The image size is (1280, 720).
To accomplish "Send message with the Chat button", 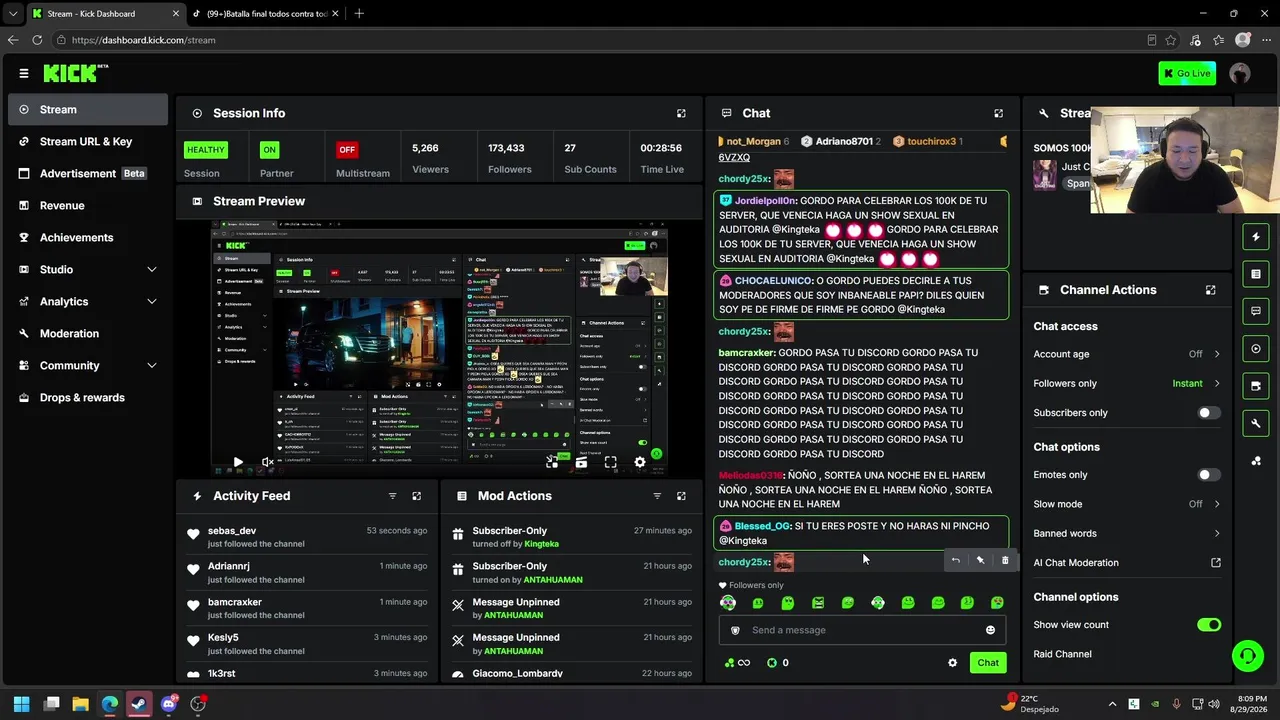I will pyautogui.click(x=988, y=663).
